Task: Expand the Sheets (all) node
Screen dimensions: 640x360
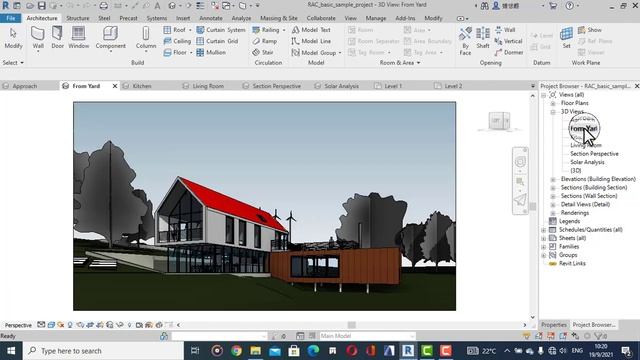Action: point(544,238)
